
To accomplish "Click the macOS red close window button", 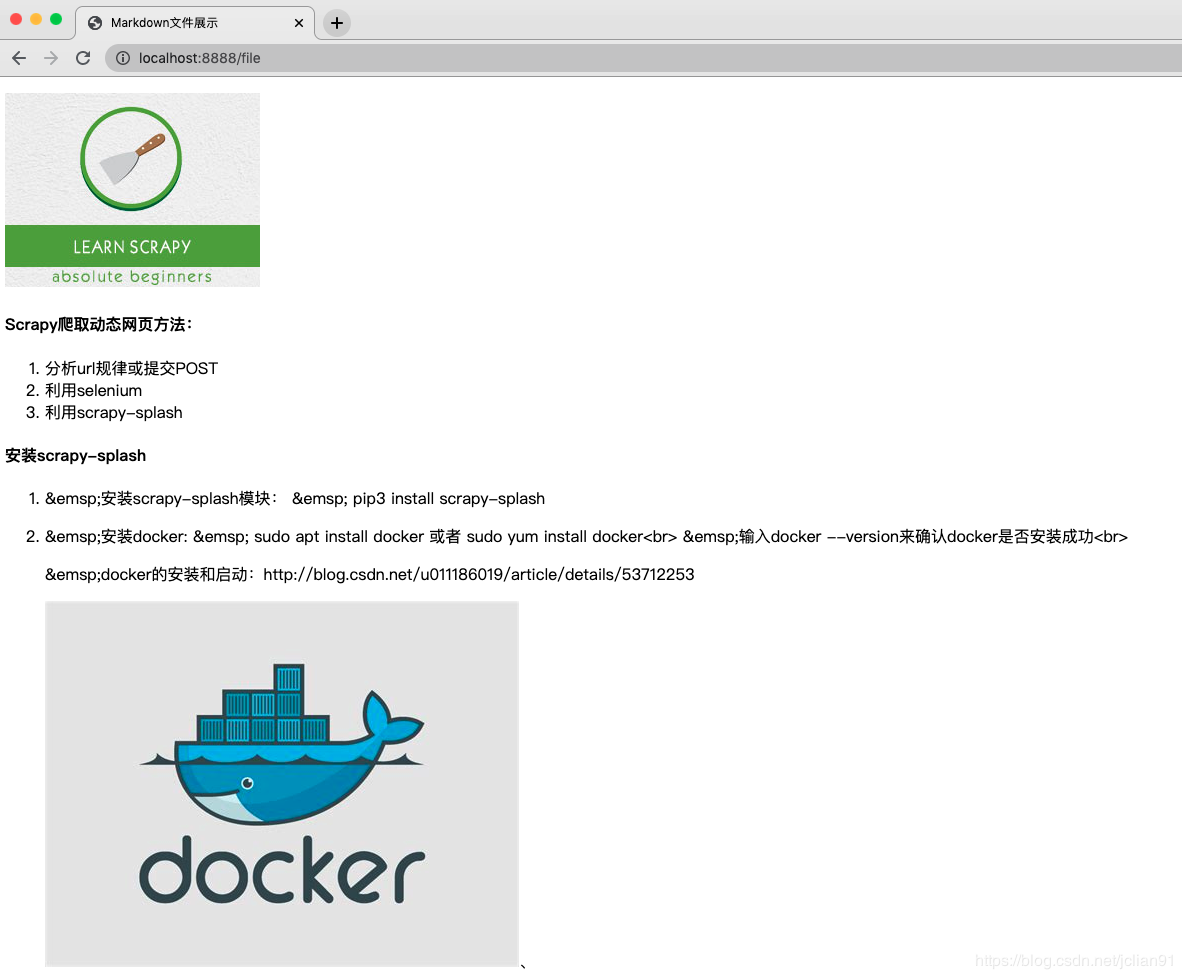I will [16, 19].
